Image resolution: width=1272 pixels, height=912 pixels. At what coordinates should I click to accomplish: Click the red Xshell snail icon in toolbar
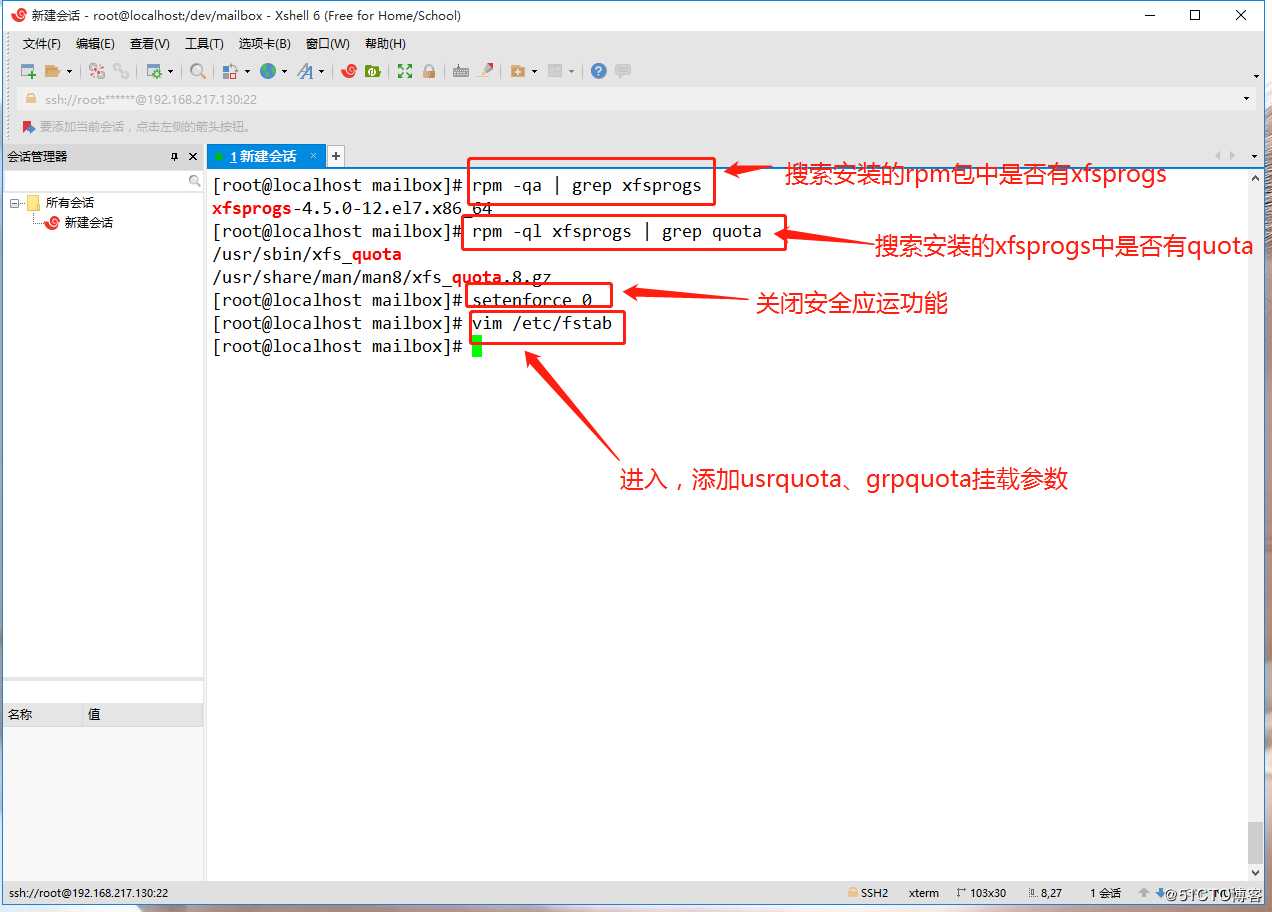[349, 71]
